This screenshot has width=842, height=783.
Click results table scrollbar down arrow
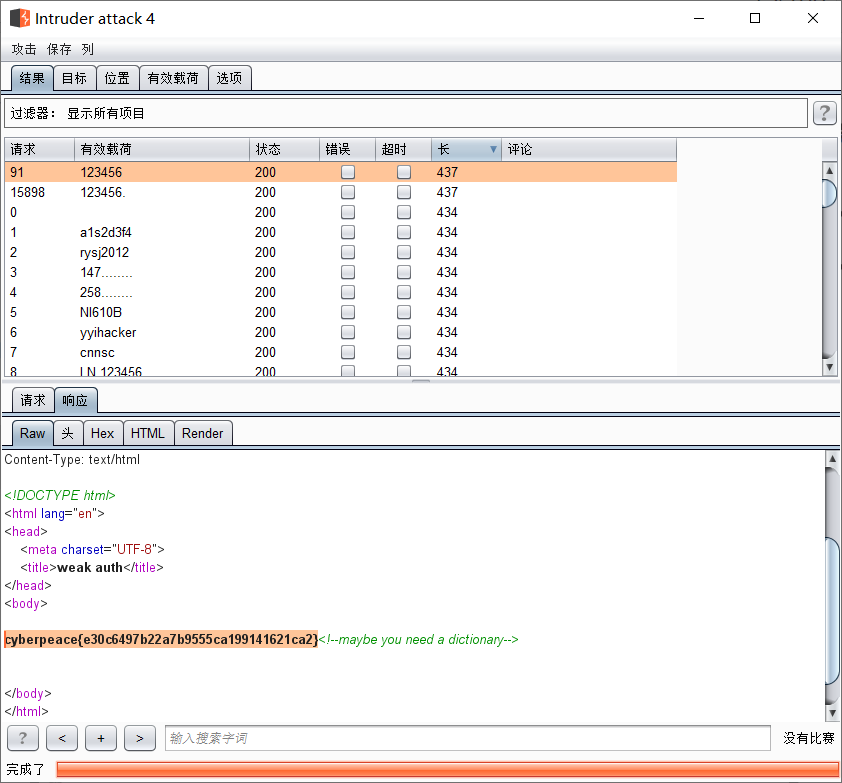click(830, 367)
